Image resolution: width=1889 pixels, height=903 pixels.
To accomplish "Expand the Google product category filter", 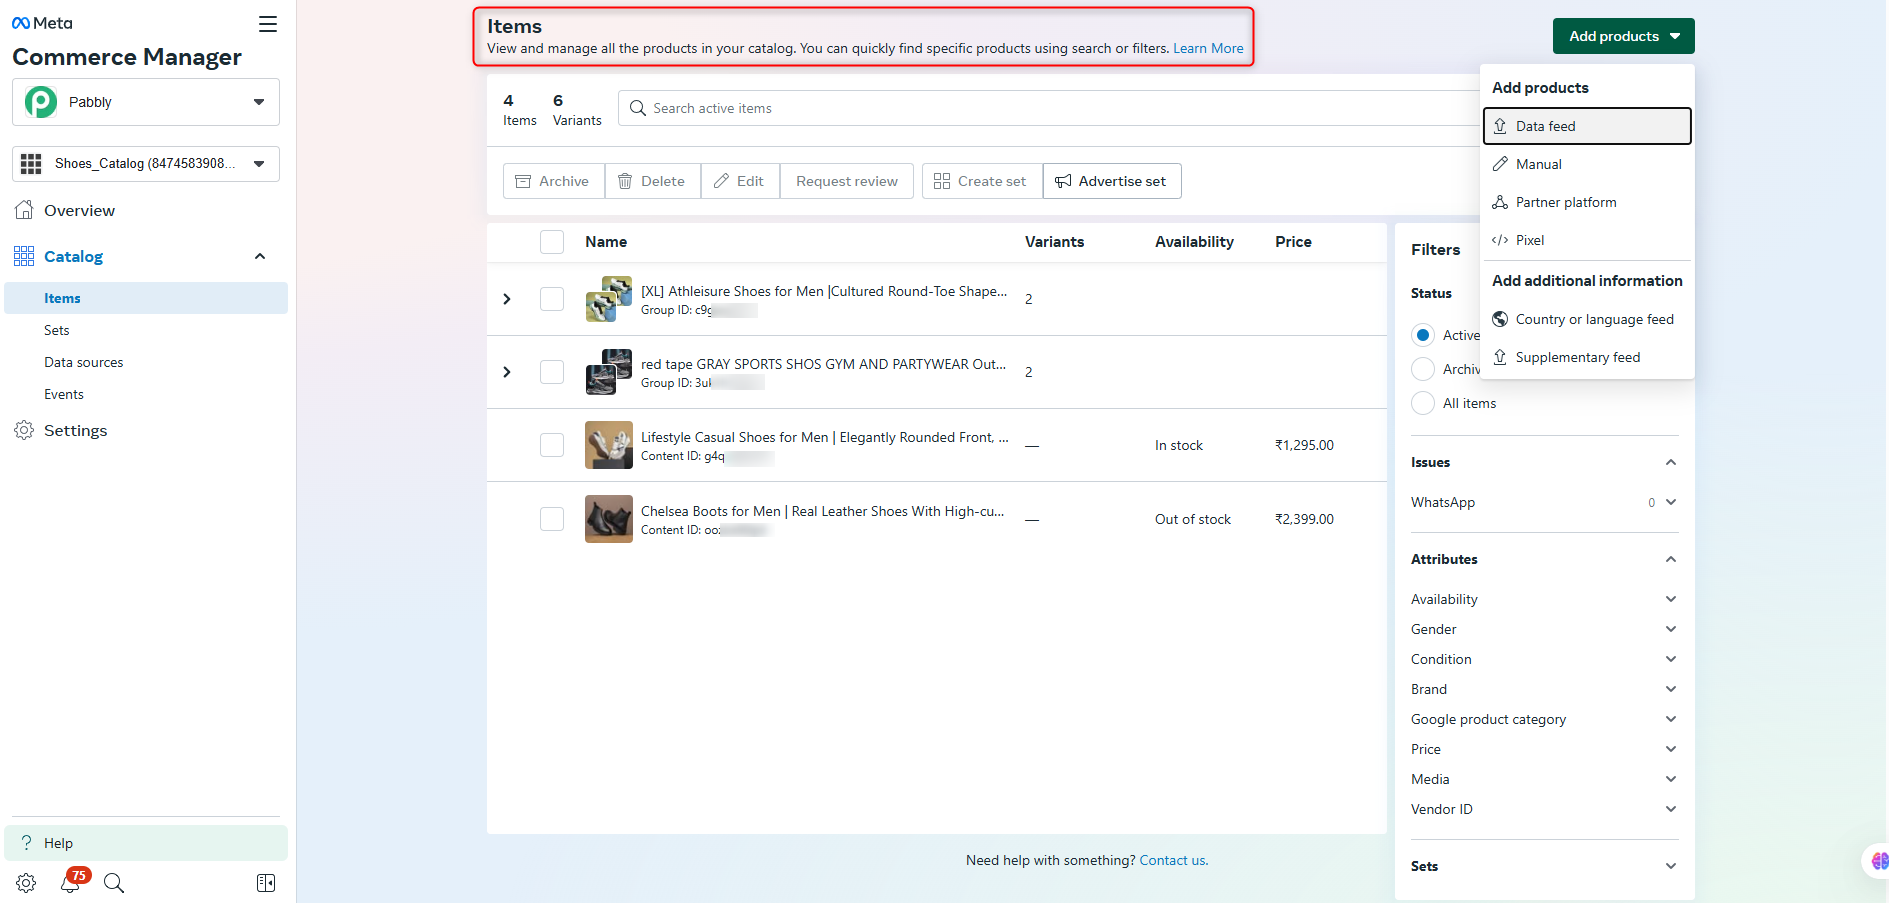I will point(1670,719).
